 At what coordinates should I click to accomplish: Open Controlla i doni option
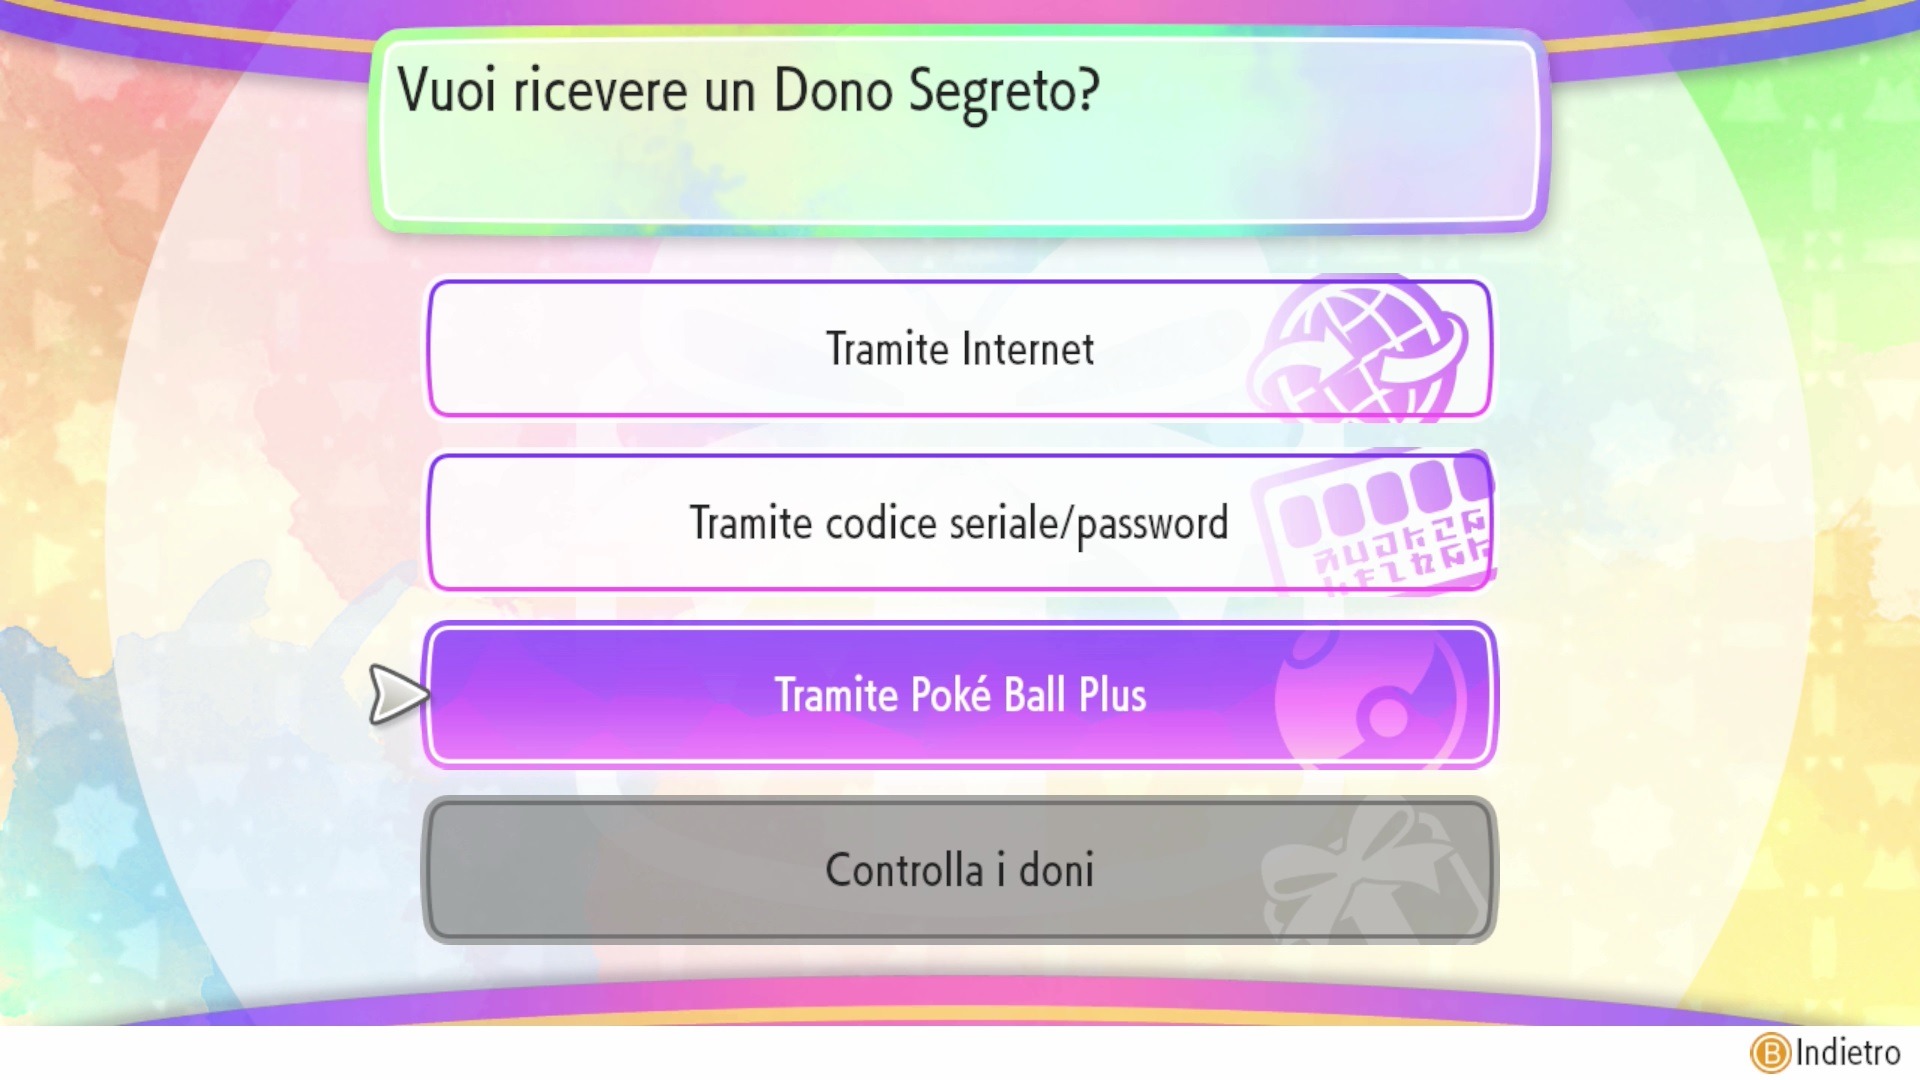[x=960, y=870]
